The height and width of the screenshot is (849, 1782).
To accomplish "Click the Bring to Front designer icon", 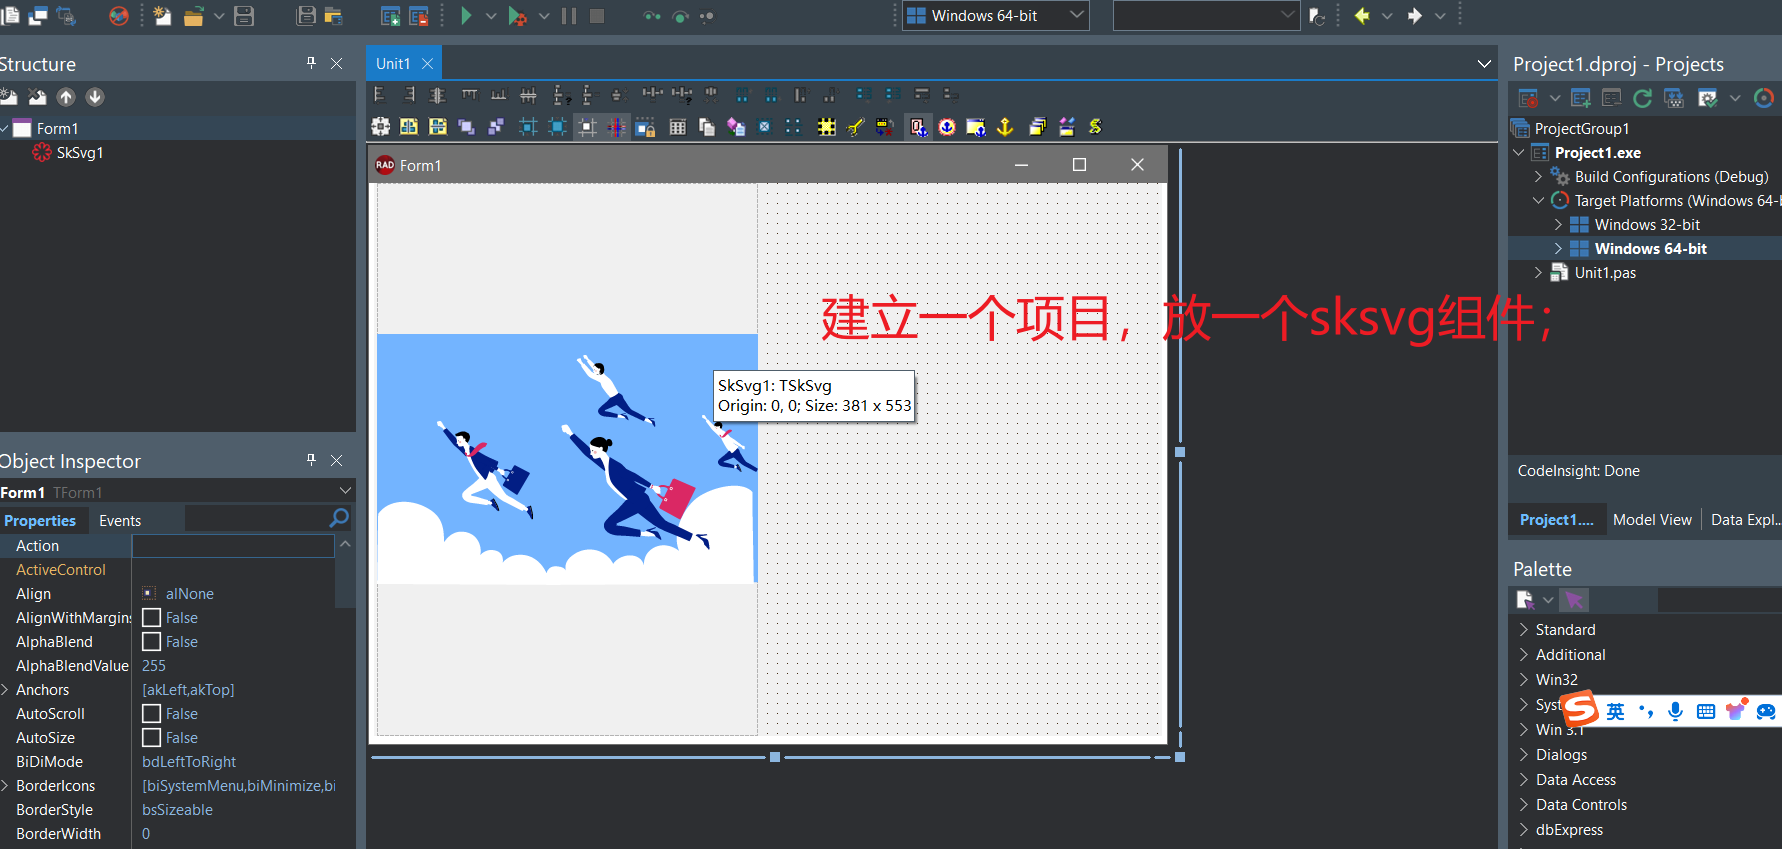I will pos(467,127).
